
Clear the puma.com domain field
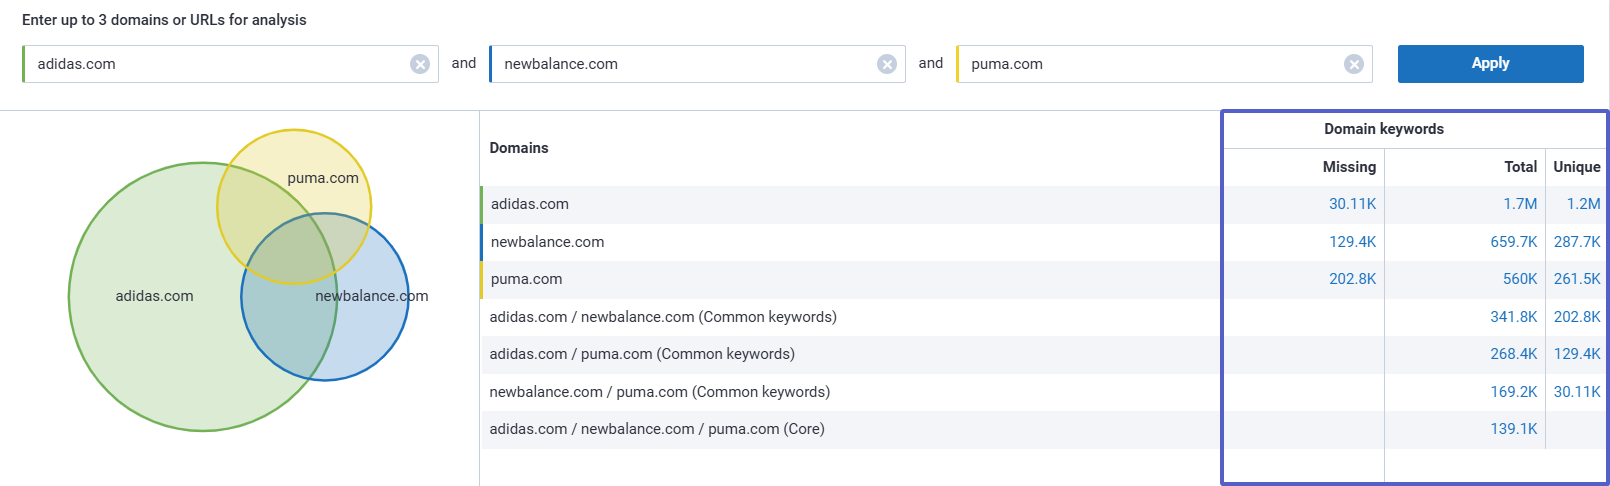tap(1354, 64)
